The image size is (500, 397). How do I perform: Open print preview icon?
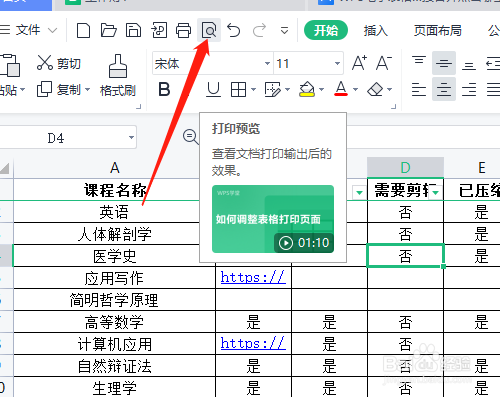pyautogui.click(x=209, y=30)
